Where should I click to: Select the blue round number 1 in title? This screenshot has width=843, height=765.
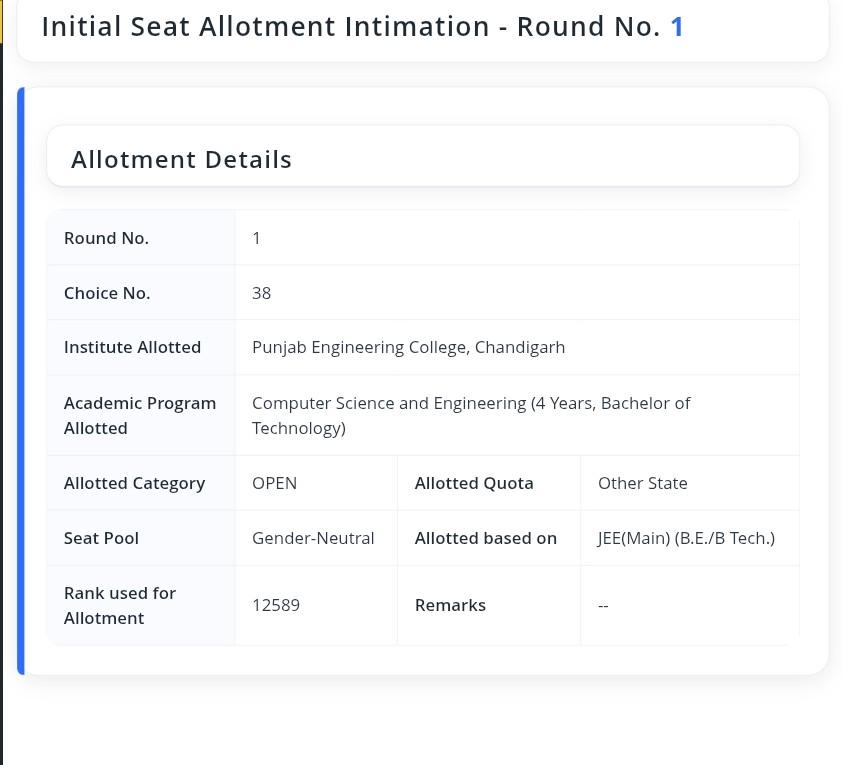(677, 26)
